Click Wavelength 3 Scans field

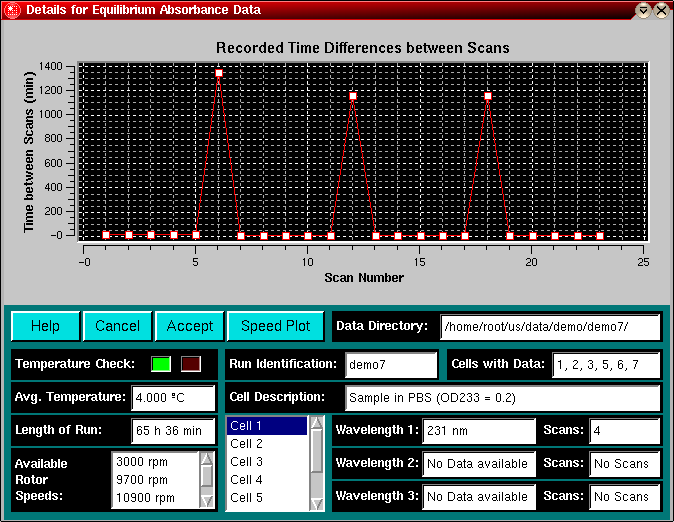tap(624, 497)
